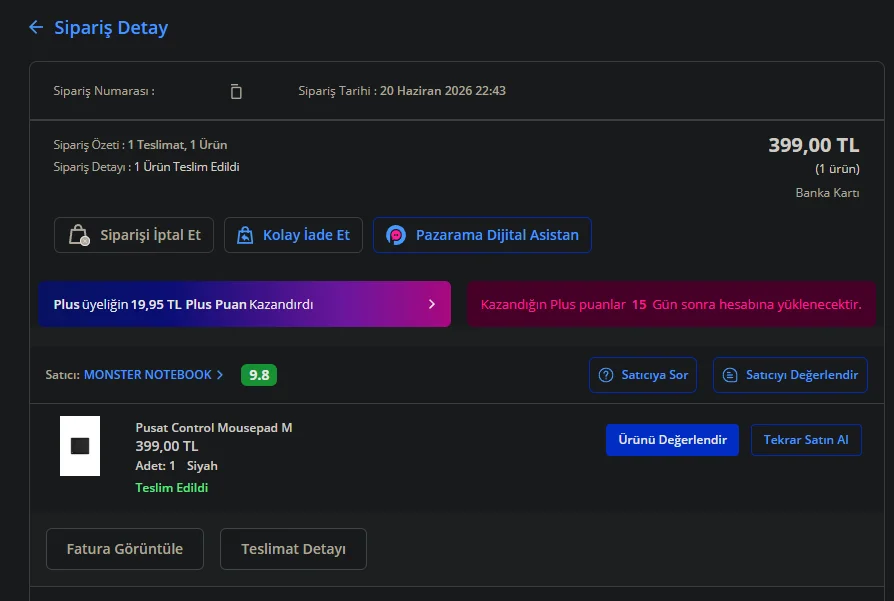The height and width of the screenshot is (601, 894).
Task: Copy the order number with the clipboard icon
Action: coord(235,91)
